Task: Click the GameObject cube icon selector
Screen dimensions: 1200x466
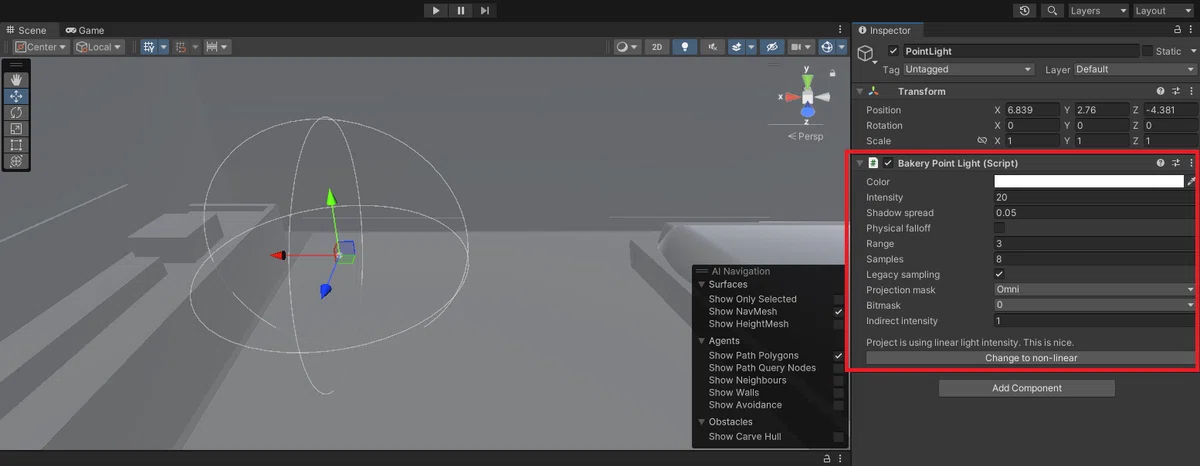Action: pyautogui.click(x=867, y=56)
